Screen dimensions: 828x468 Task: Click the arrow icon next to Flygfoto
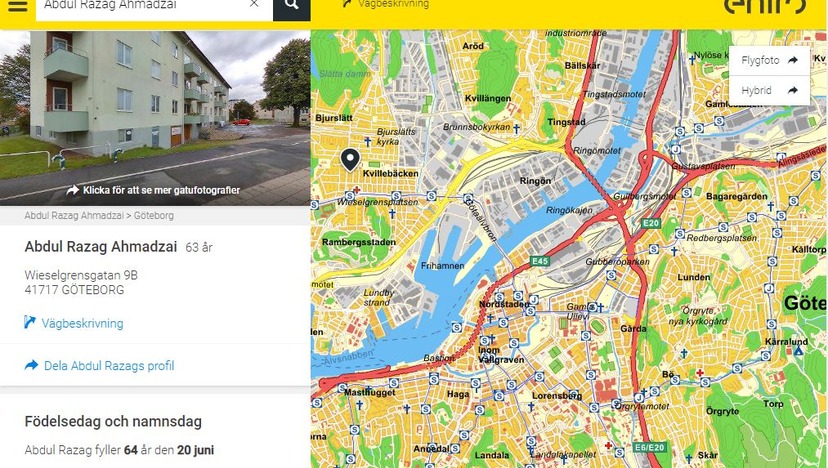tap(793, 60)
